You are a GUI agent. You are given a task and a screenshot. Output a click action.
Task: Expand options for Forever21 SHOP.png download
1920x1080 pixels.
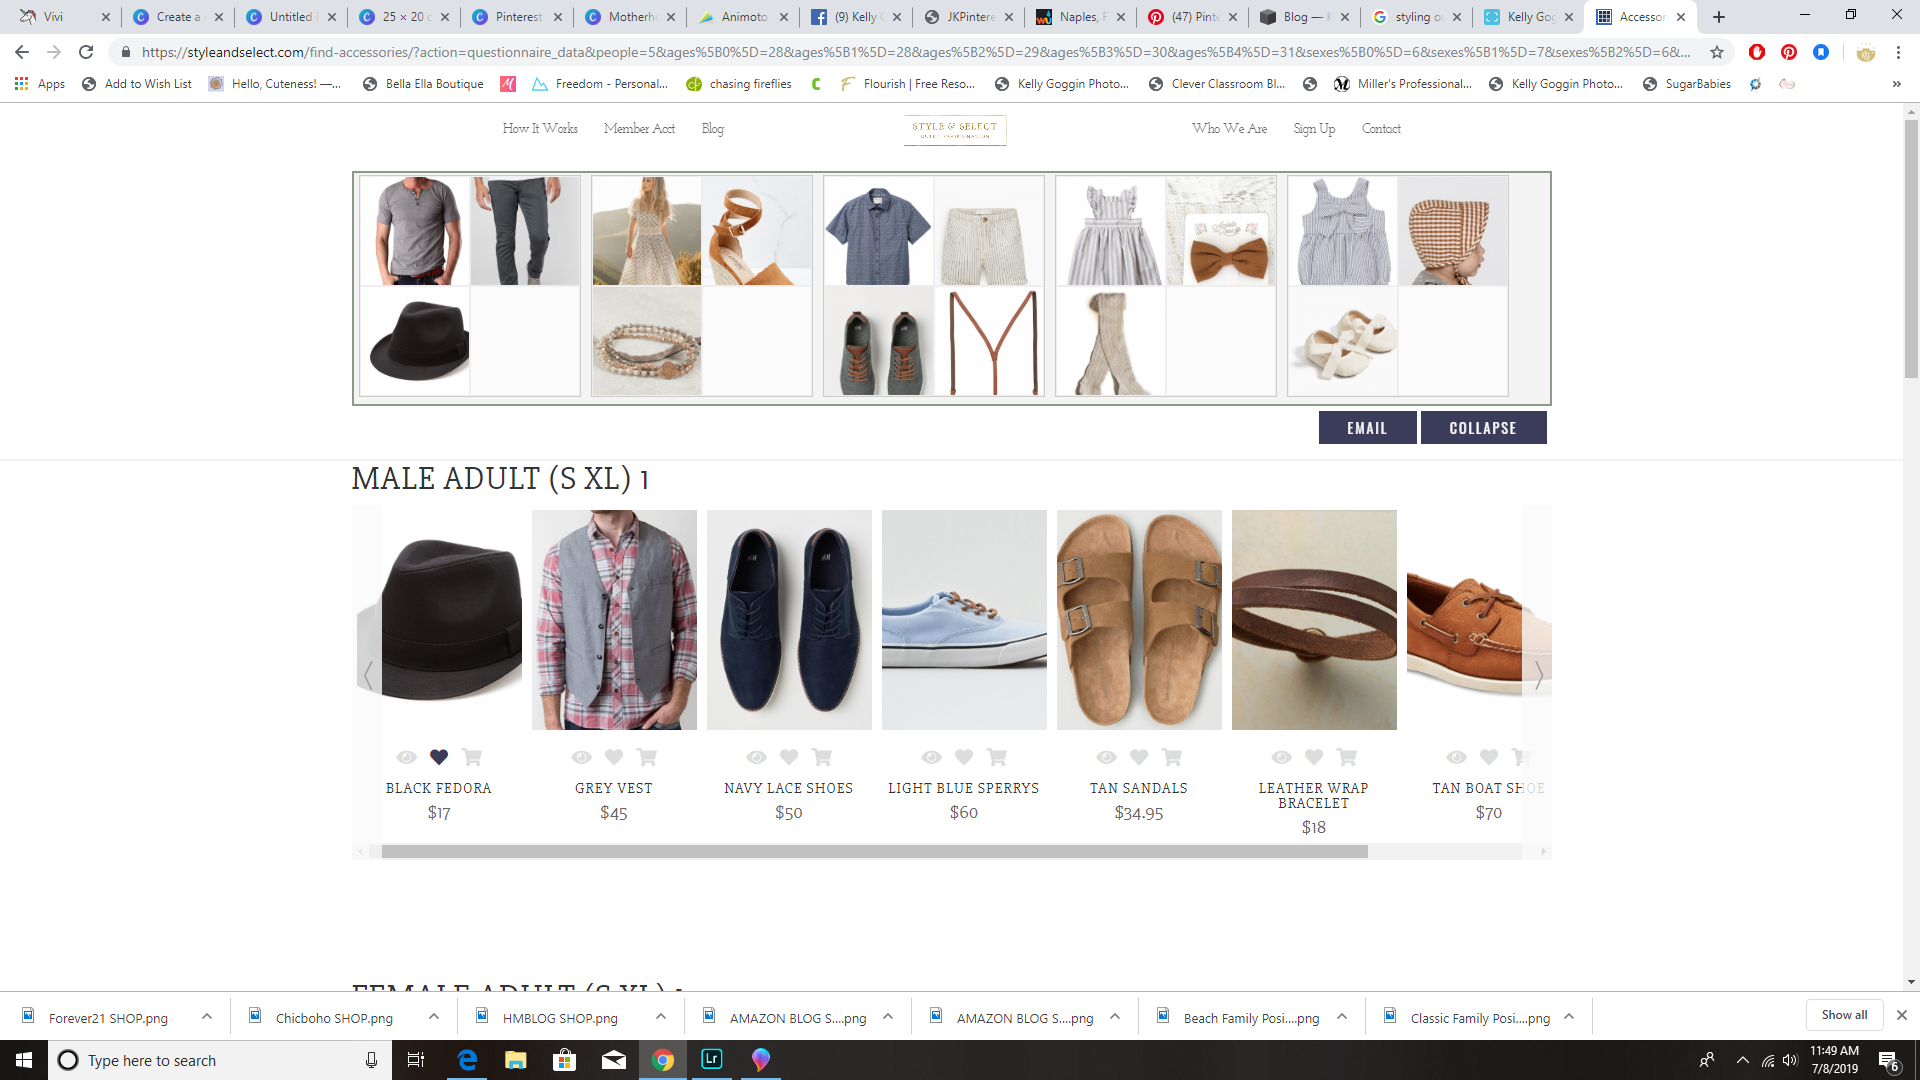click(x=206, y=1017)
